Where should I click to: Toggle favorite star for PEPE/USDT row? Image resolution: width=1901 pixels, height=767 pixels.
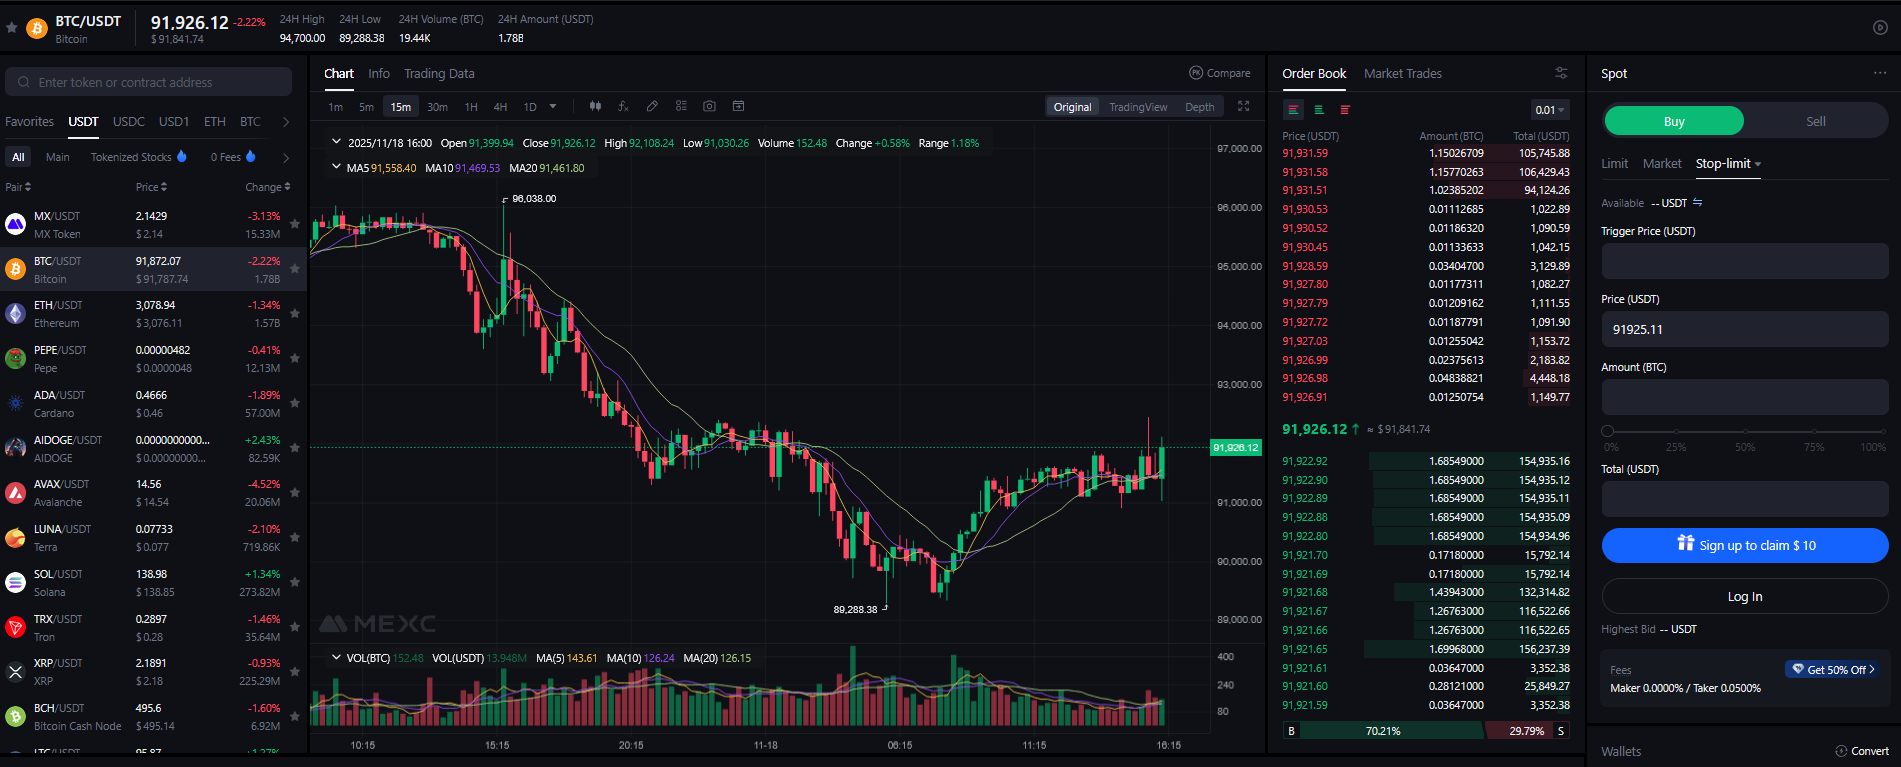[295, 358]
